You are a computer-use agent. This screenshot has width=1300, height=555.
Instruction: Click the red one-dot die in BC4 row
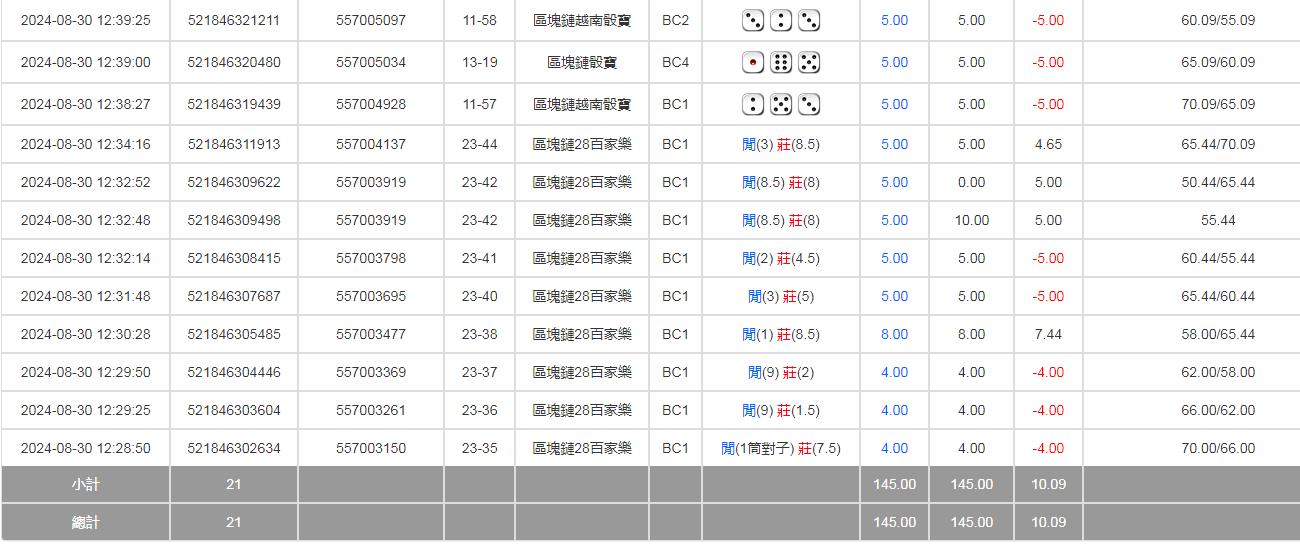pos(753,62)
